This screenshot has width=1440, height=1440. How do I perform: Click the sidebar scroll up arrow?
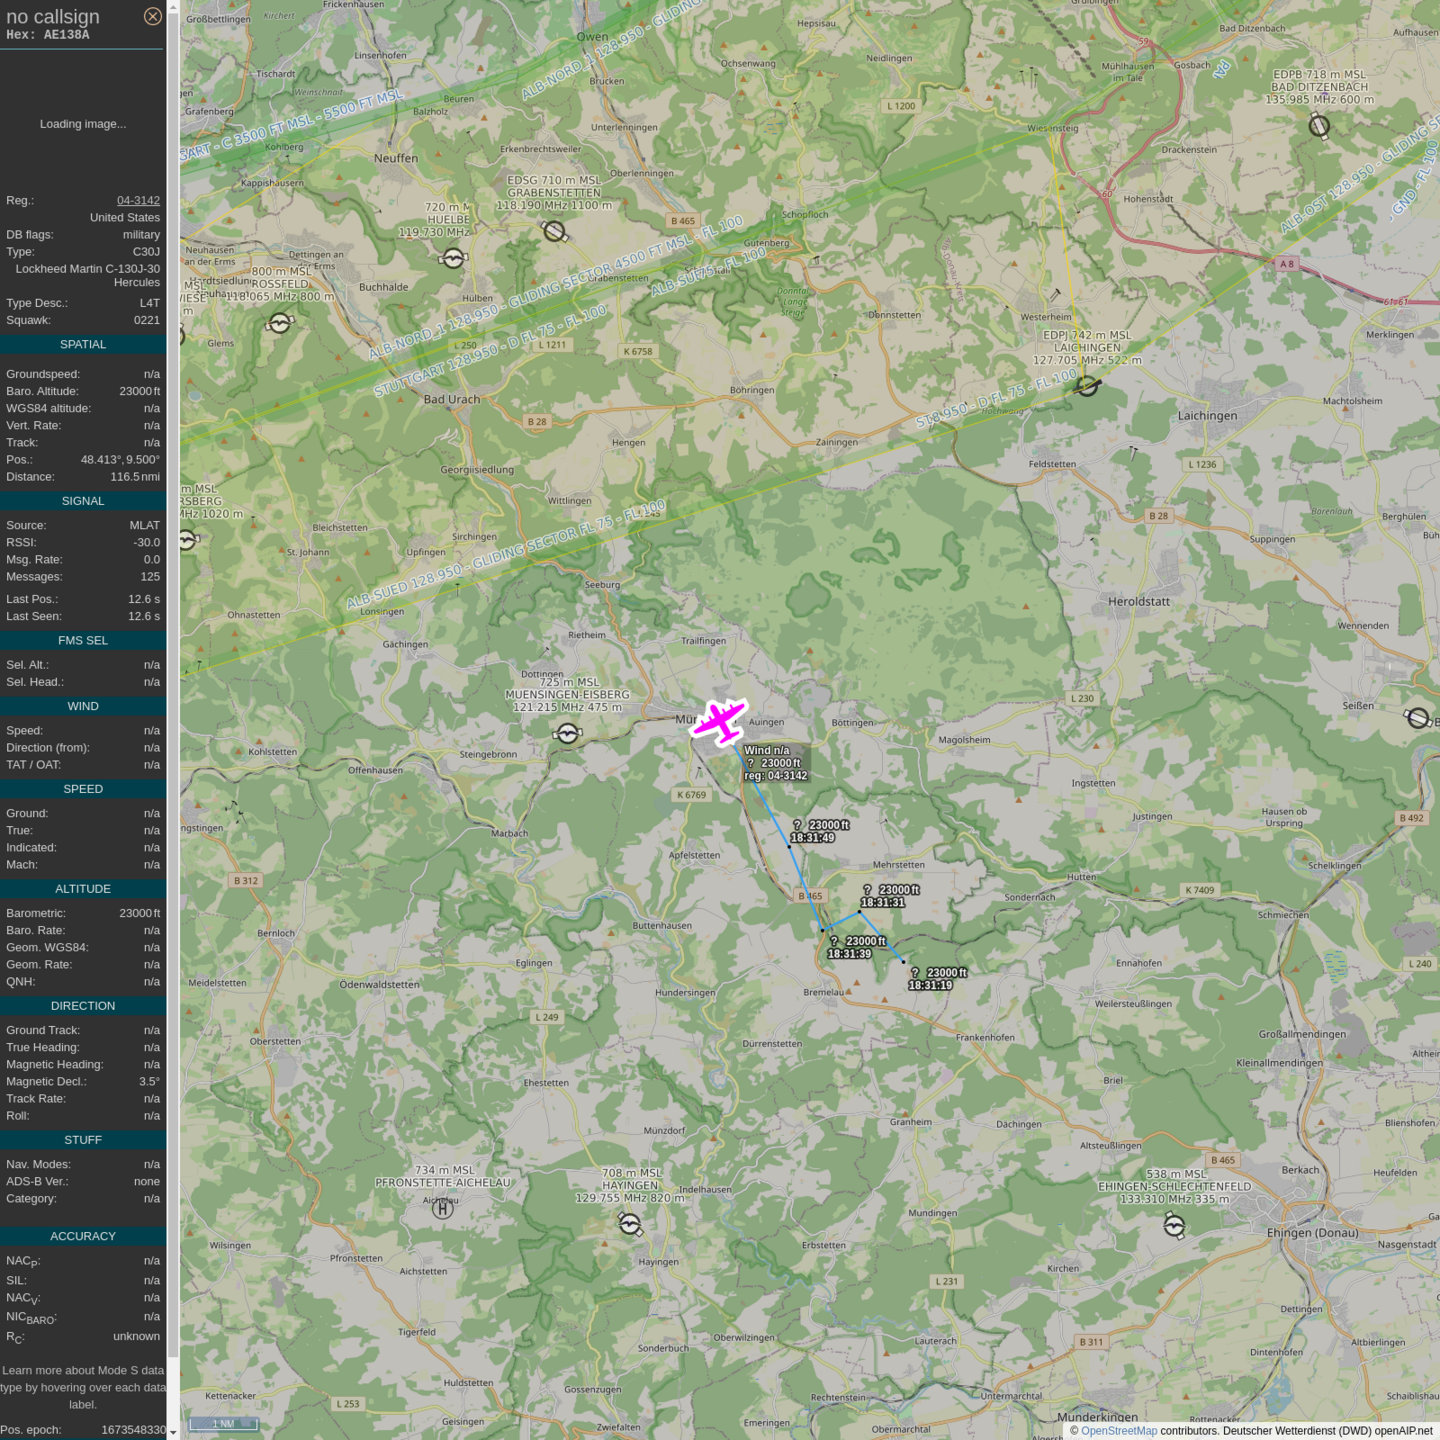point(173,7)
